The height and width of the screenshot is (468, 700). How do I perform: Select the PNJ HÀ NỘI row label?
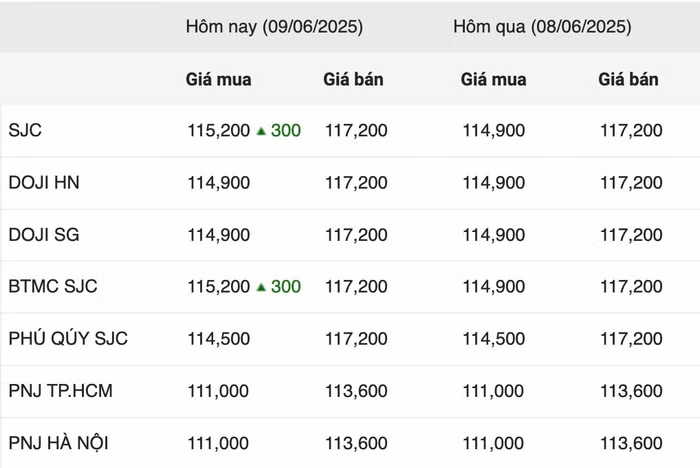[59, 443]
